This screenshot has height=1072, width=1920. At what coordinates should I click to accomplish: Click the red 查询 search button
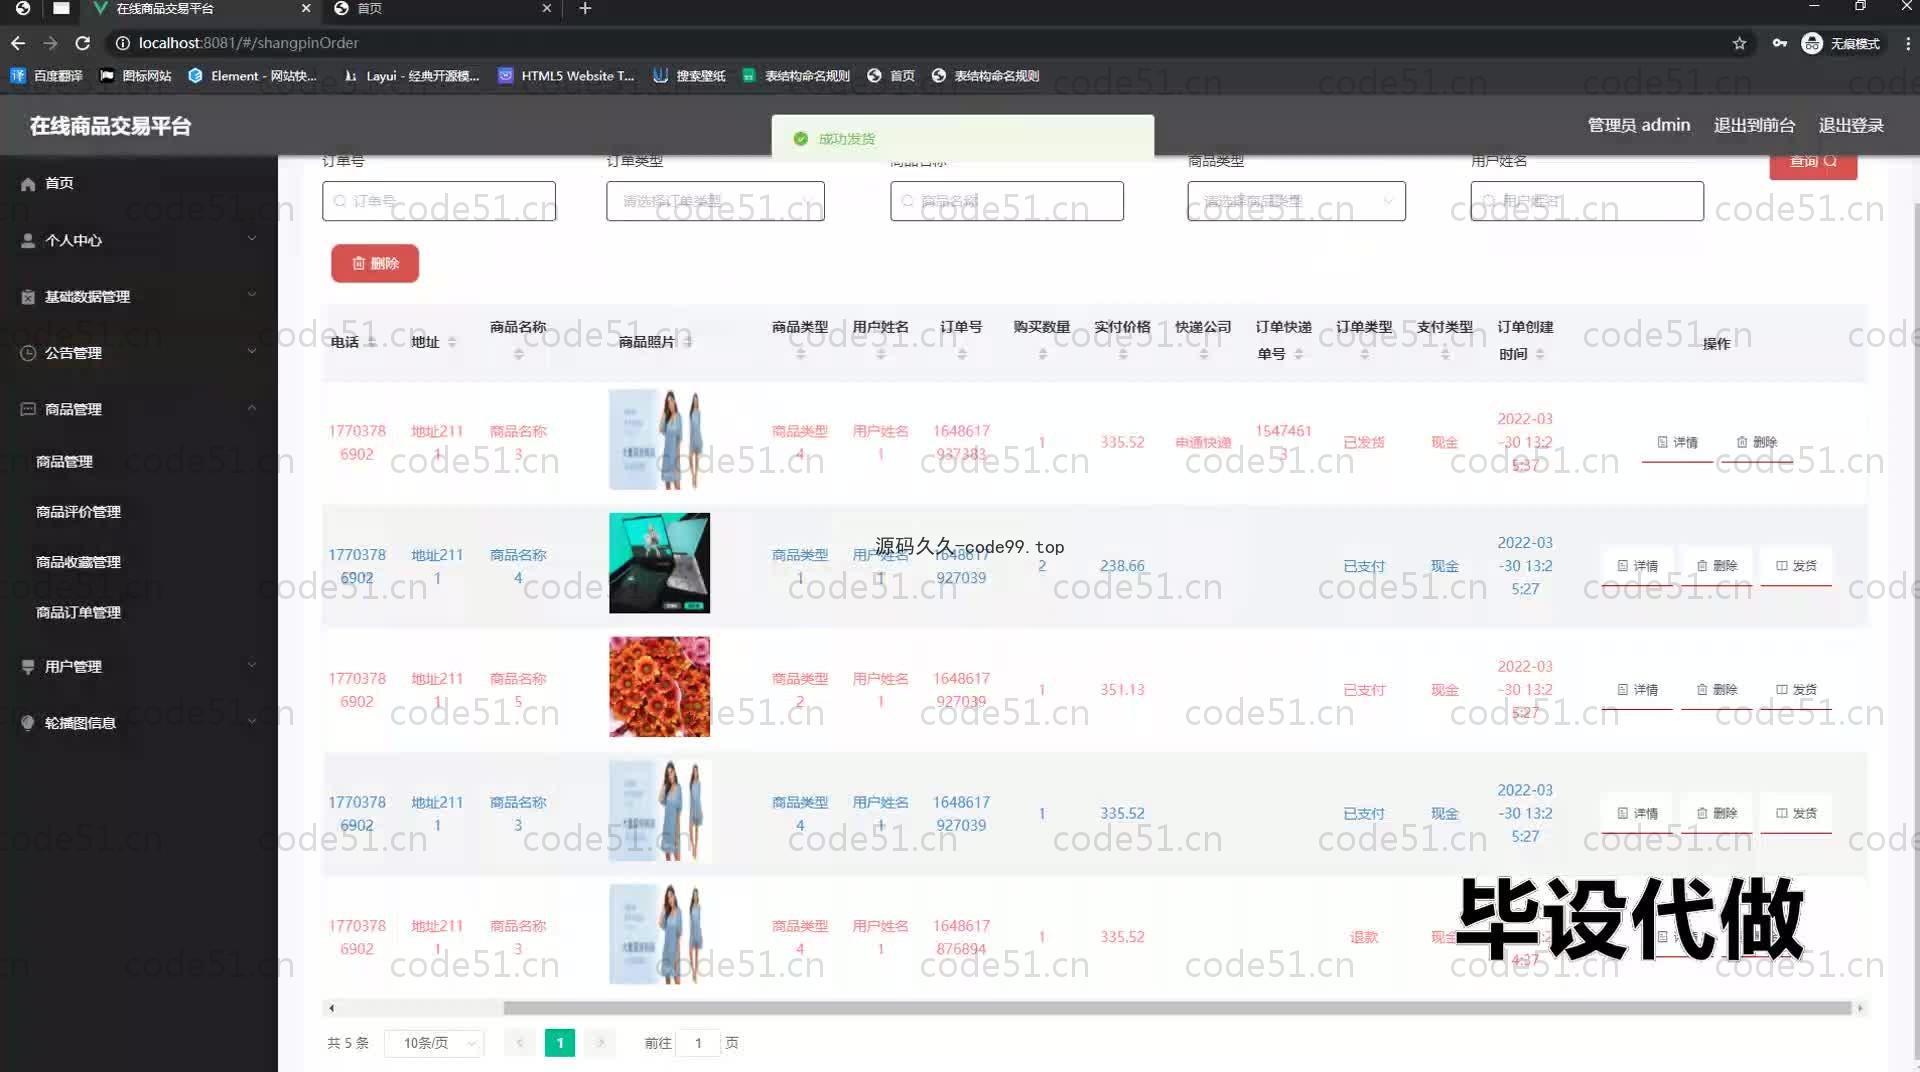[x=1813, y=163]
